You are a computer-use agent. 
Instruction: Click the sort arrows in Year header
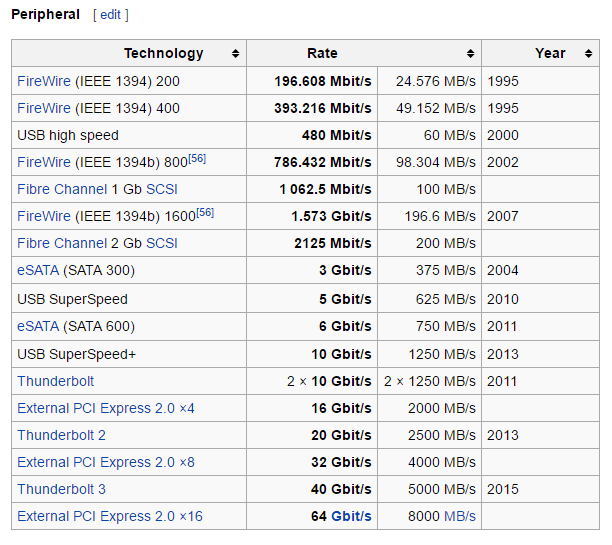[587, 54]
